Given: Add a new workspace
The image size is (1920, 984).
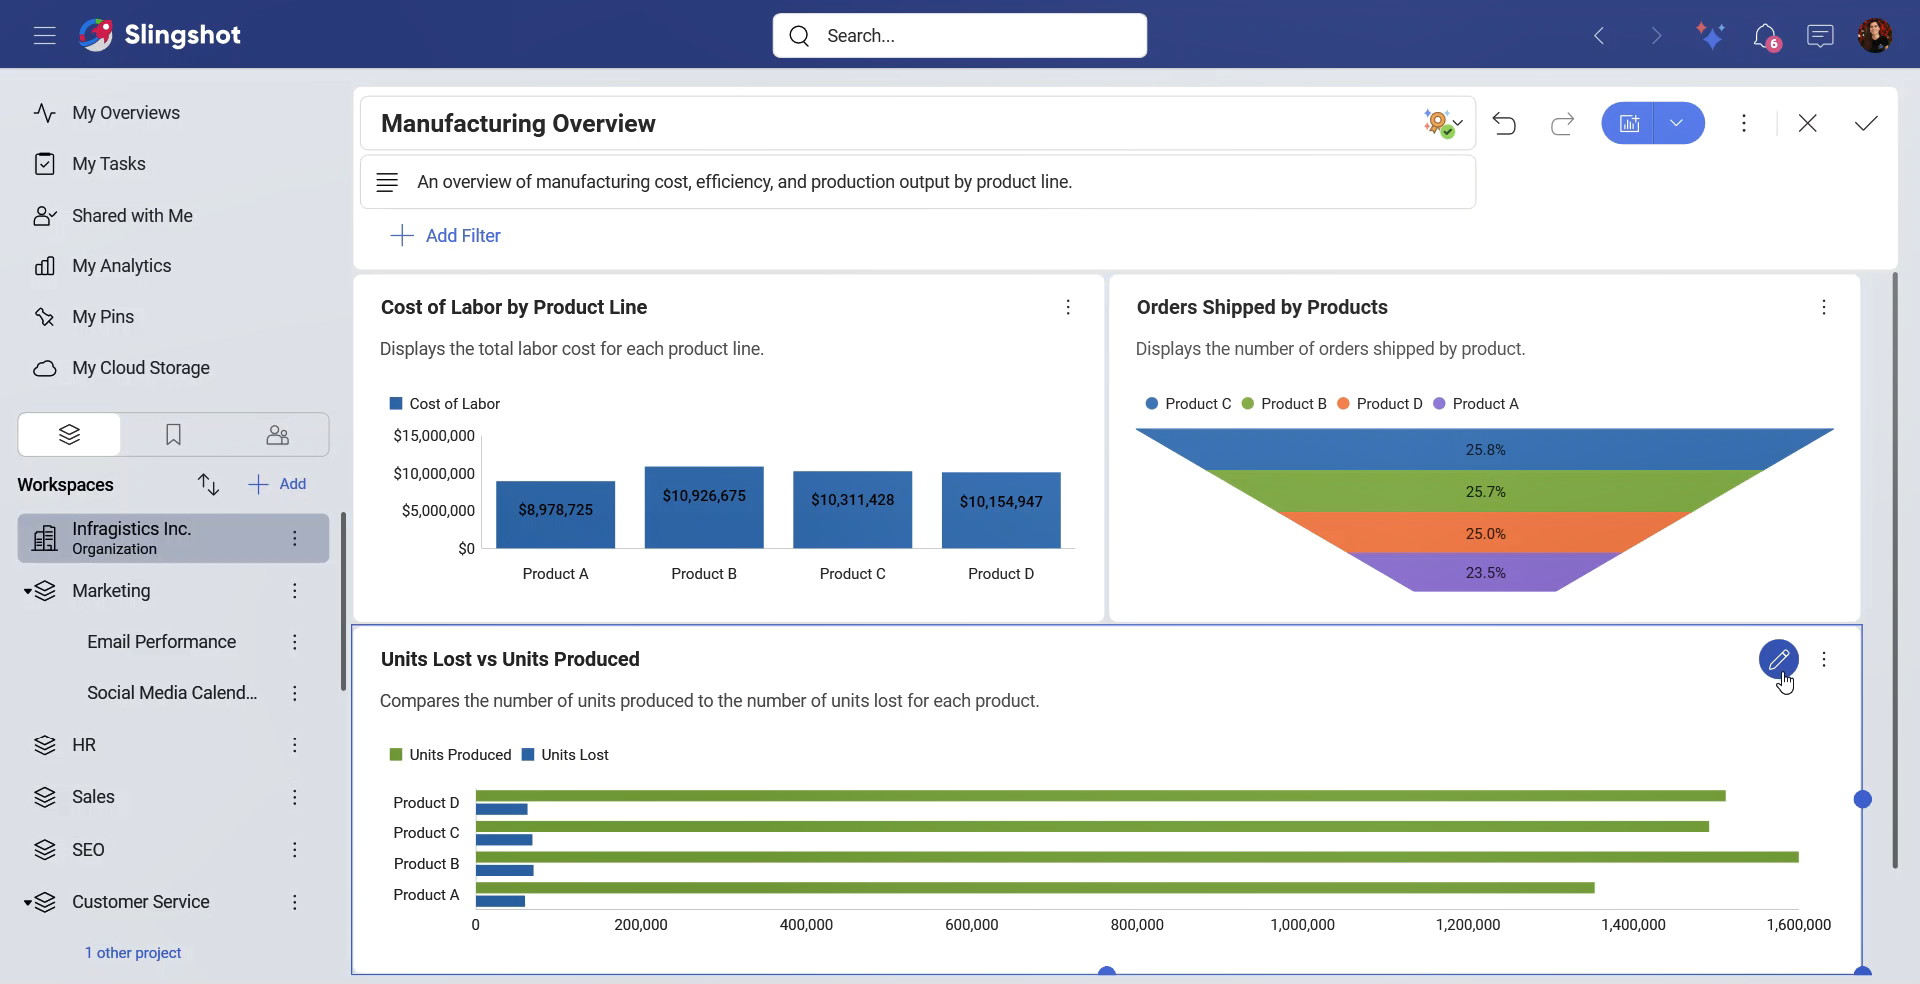Looking at the screenshot, I should (x=278, y=485).
